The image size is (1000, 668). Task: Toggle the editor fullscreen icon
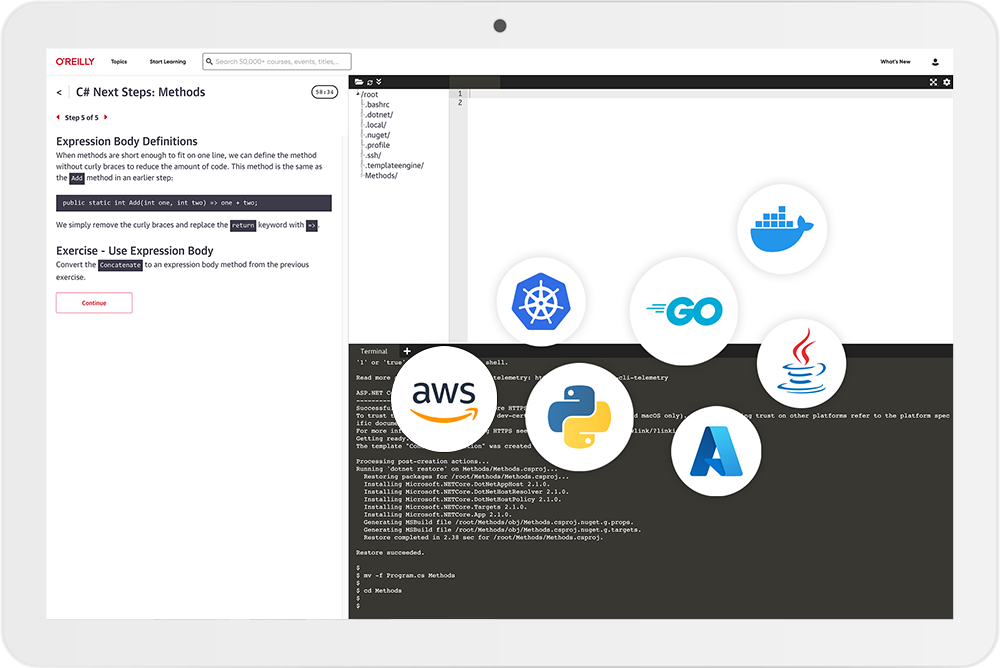[934, 82]
